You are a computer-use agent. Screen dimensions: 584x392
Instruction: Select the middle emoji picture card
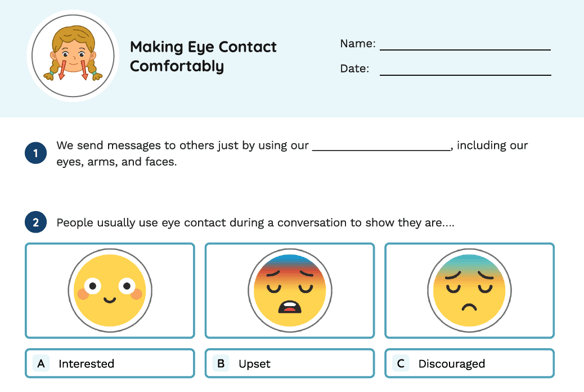[290, 291]
